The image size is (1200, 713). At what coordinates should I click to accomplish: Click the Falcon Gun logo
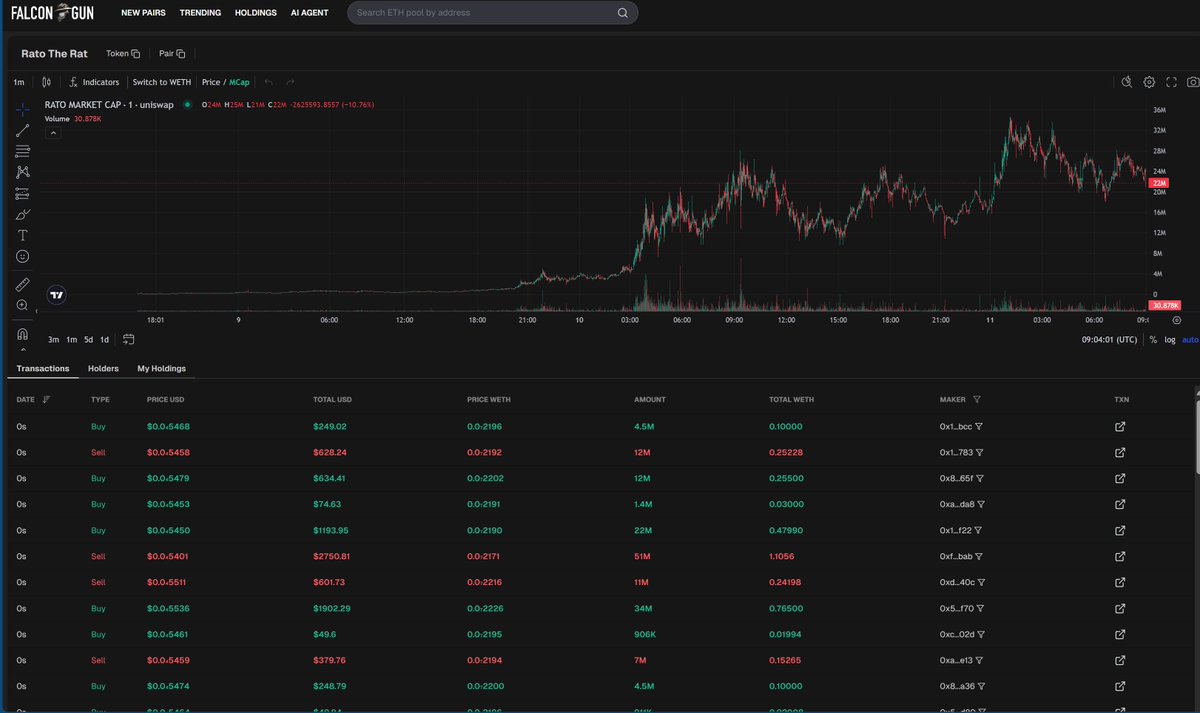pyautogui.click(x=54, y=13)
